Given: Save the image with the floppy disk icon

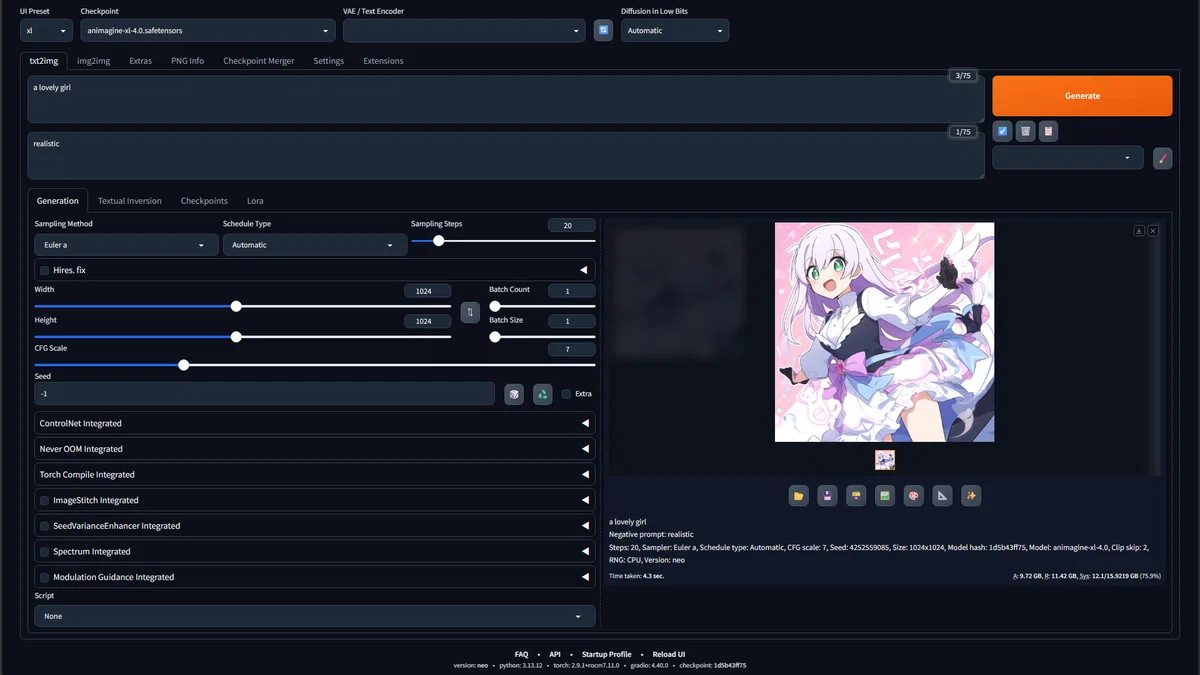Looking at the screenshot, I should coord(827,495).
